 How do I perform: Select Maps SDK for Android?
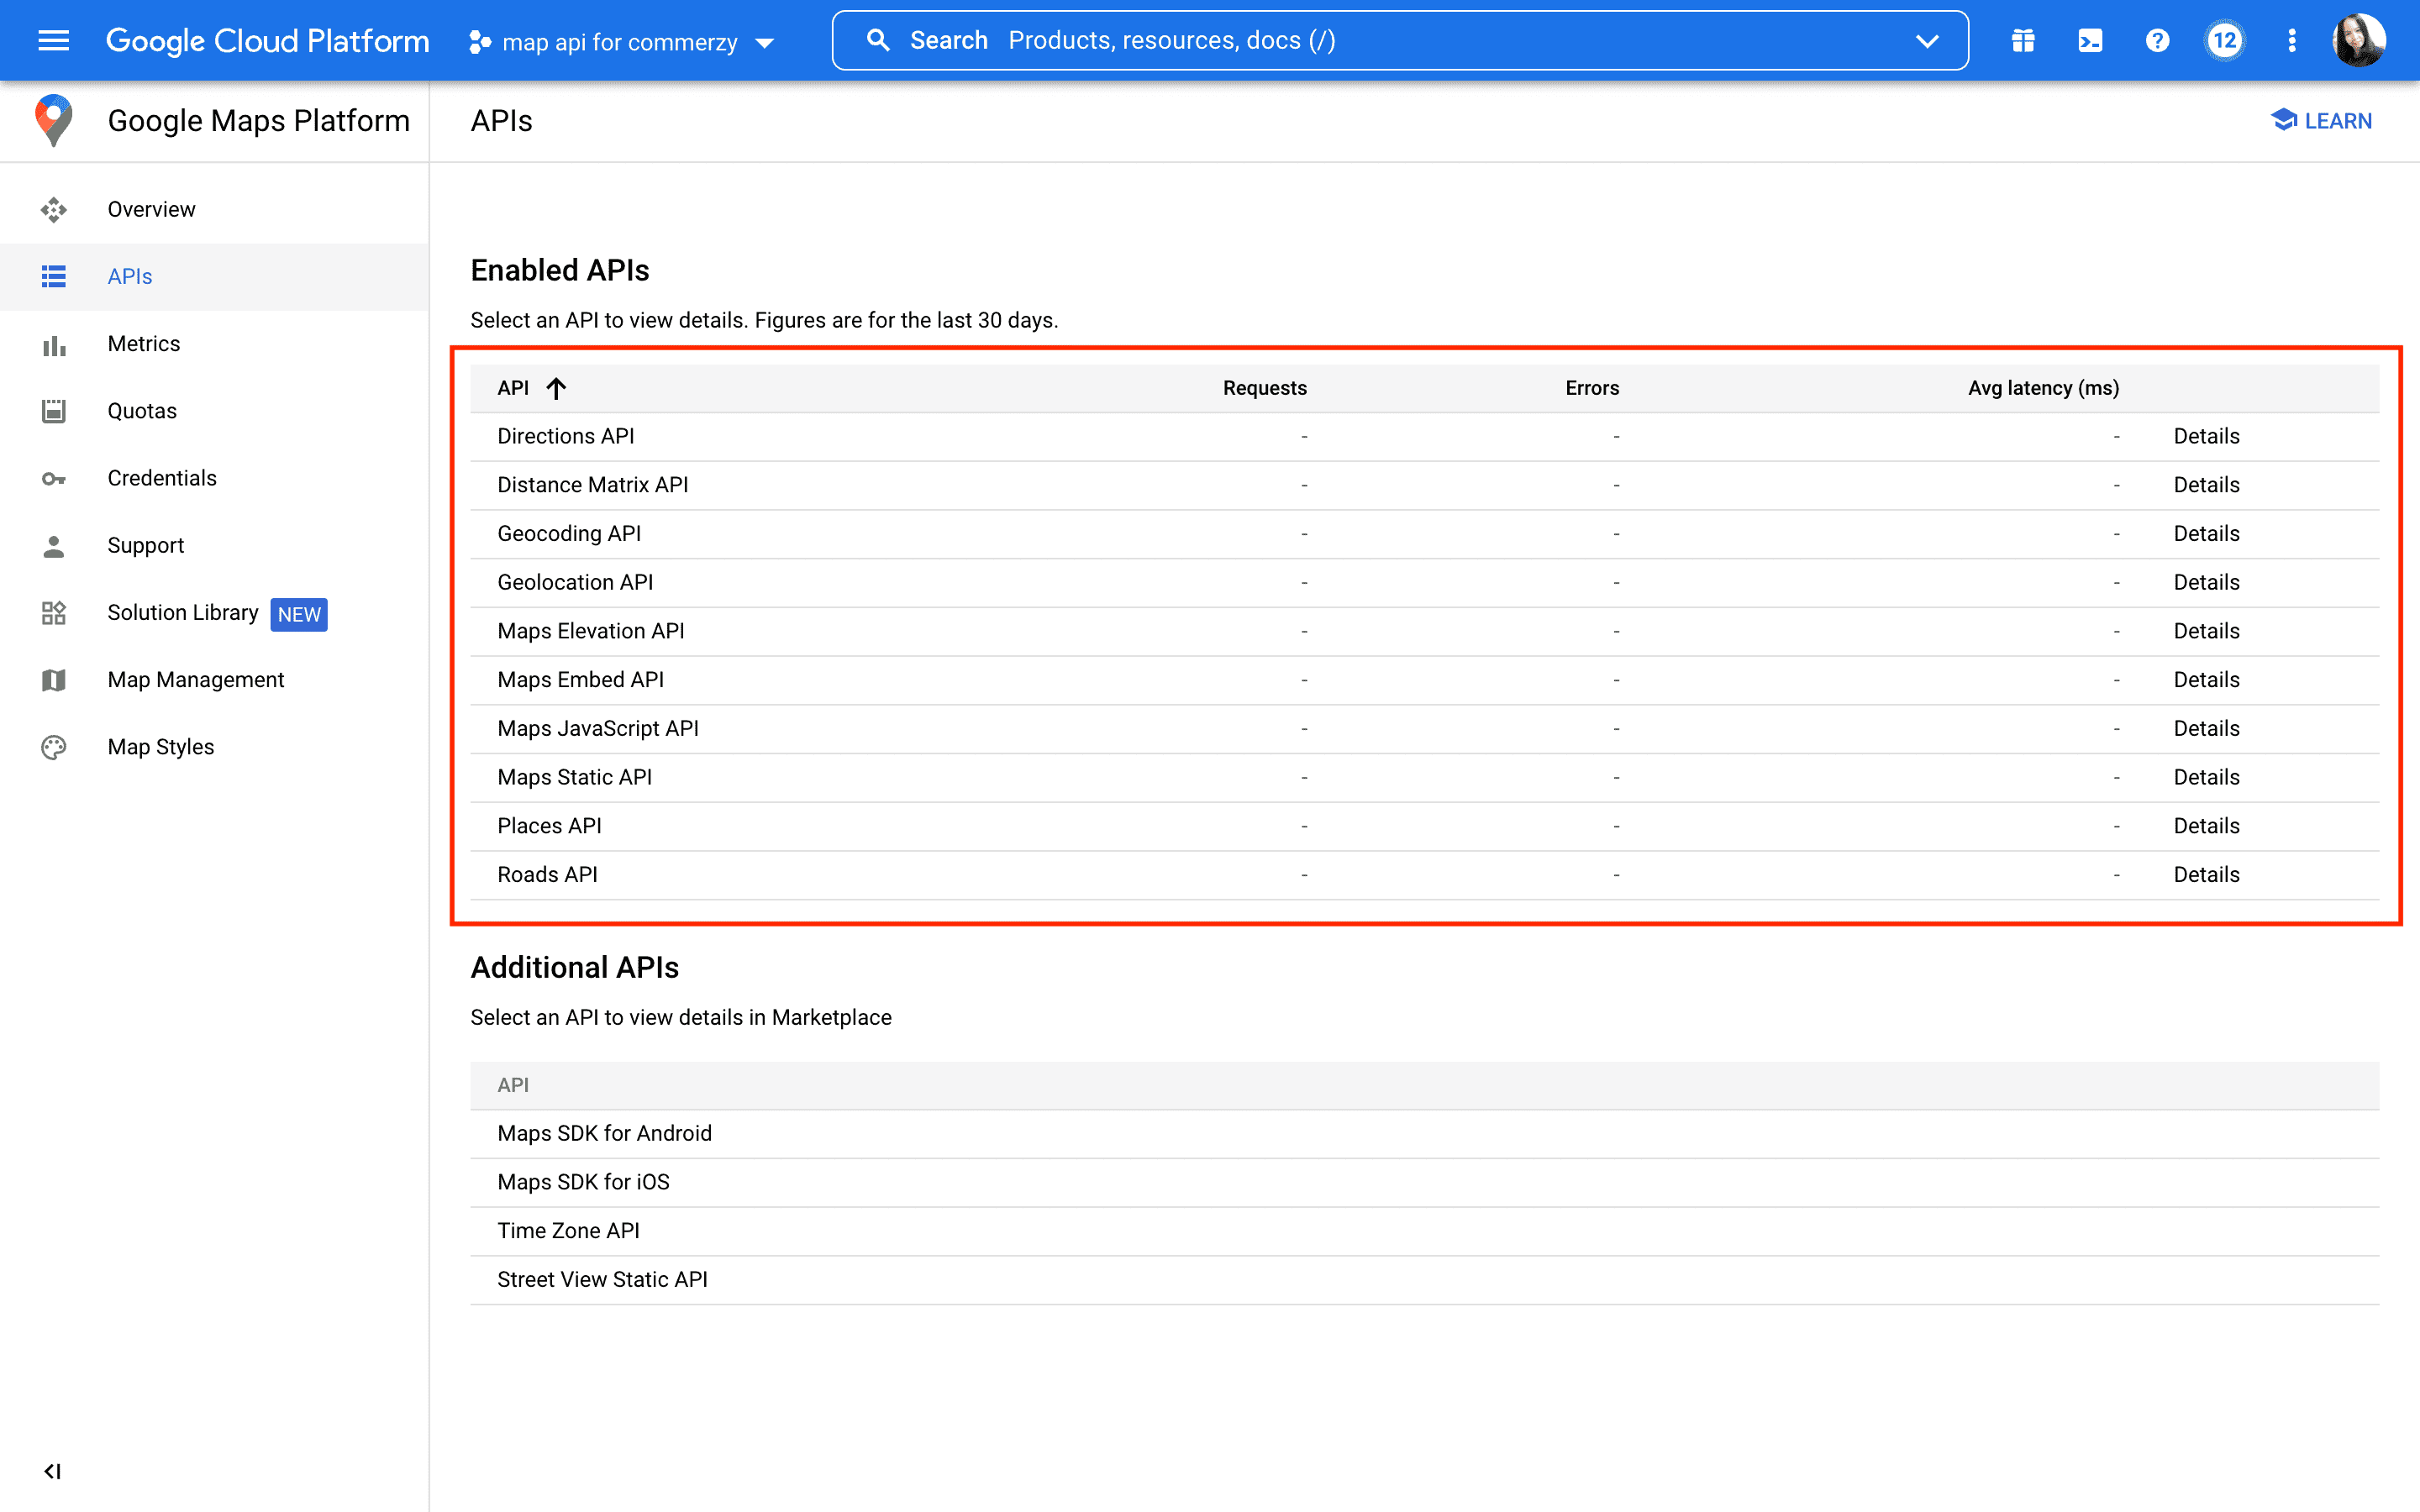coord(605,1133)
